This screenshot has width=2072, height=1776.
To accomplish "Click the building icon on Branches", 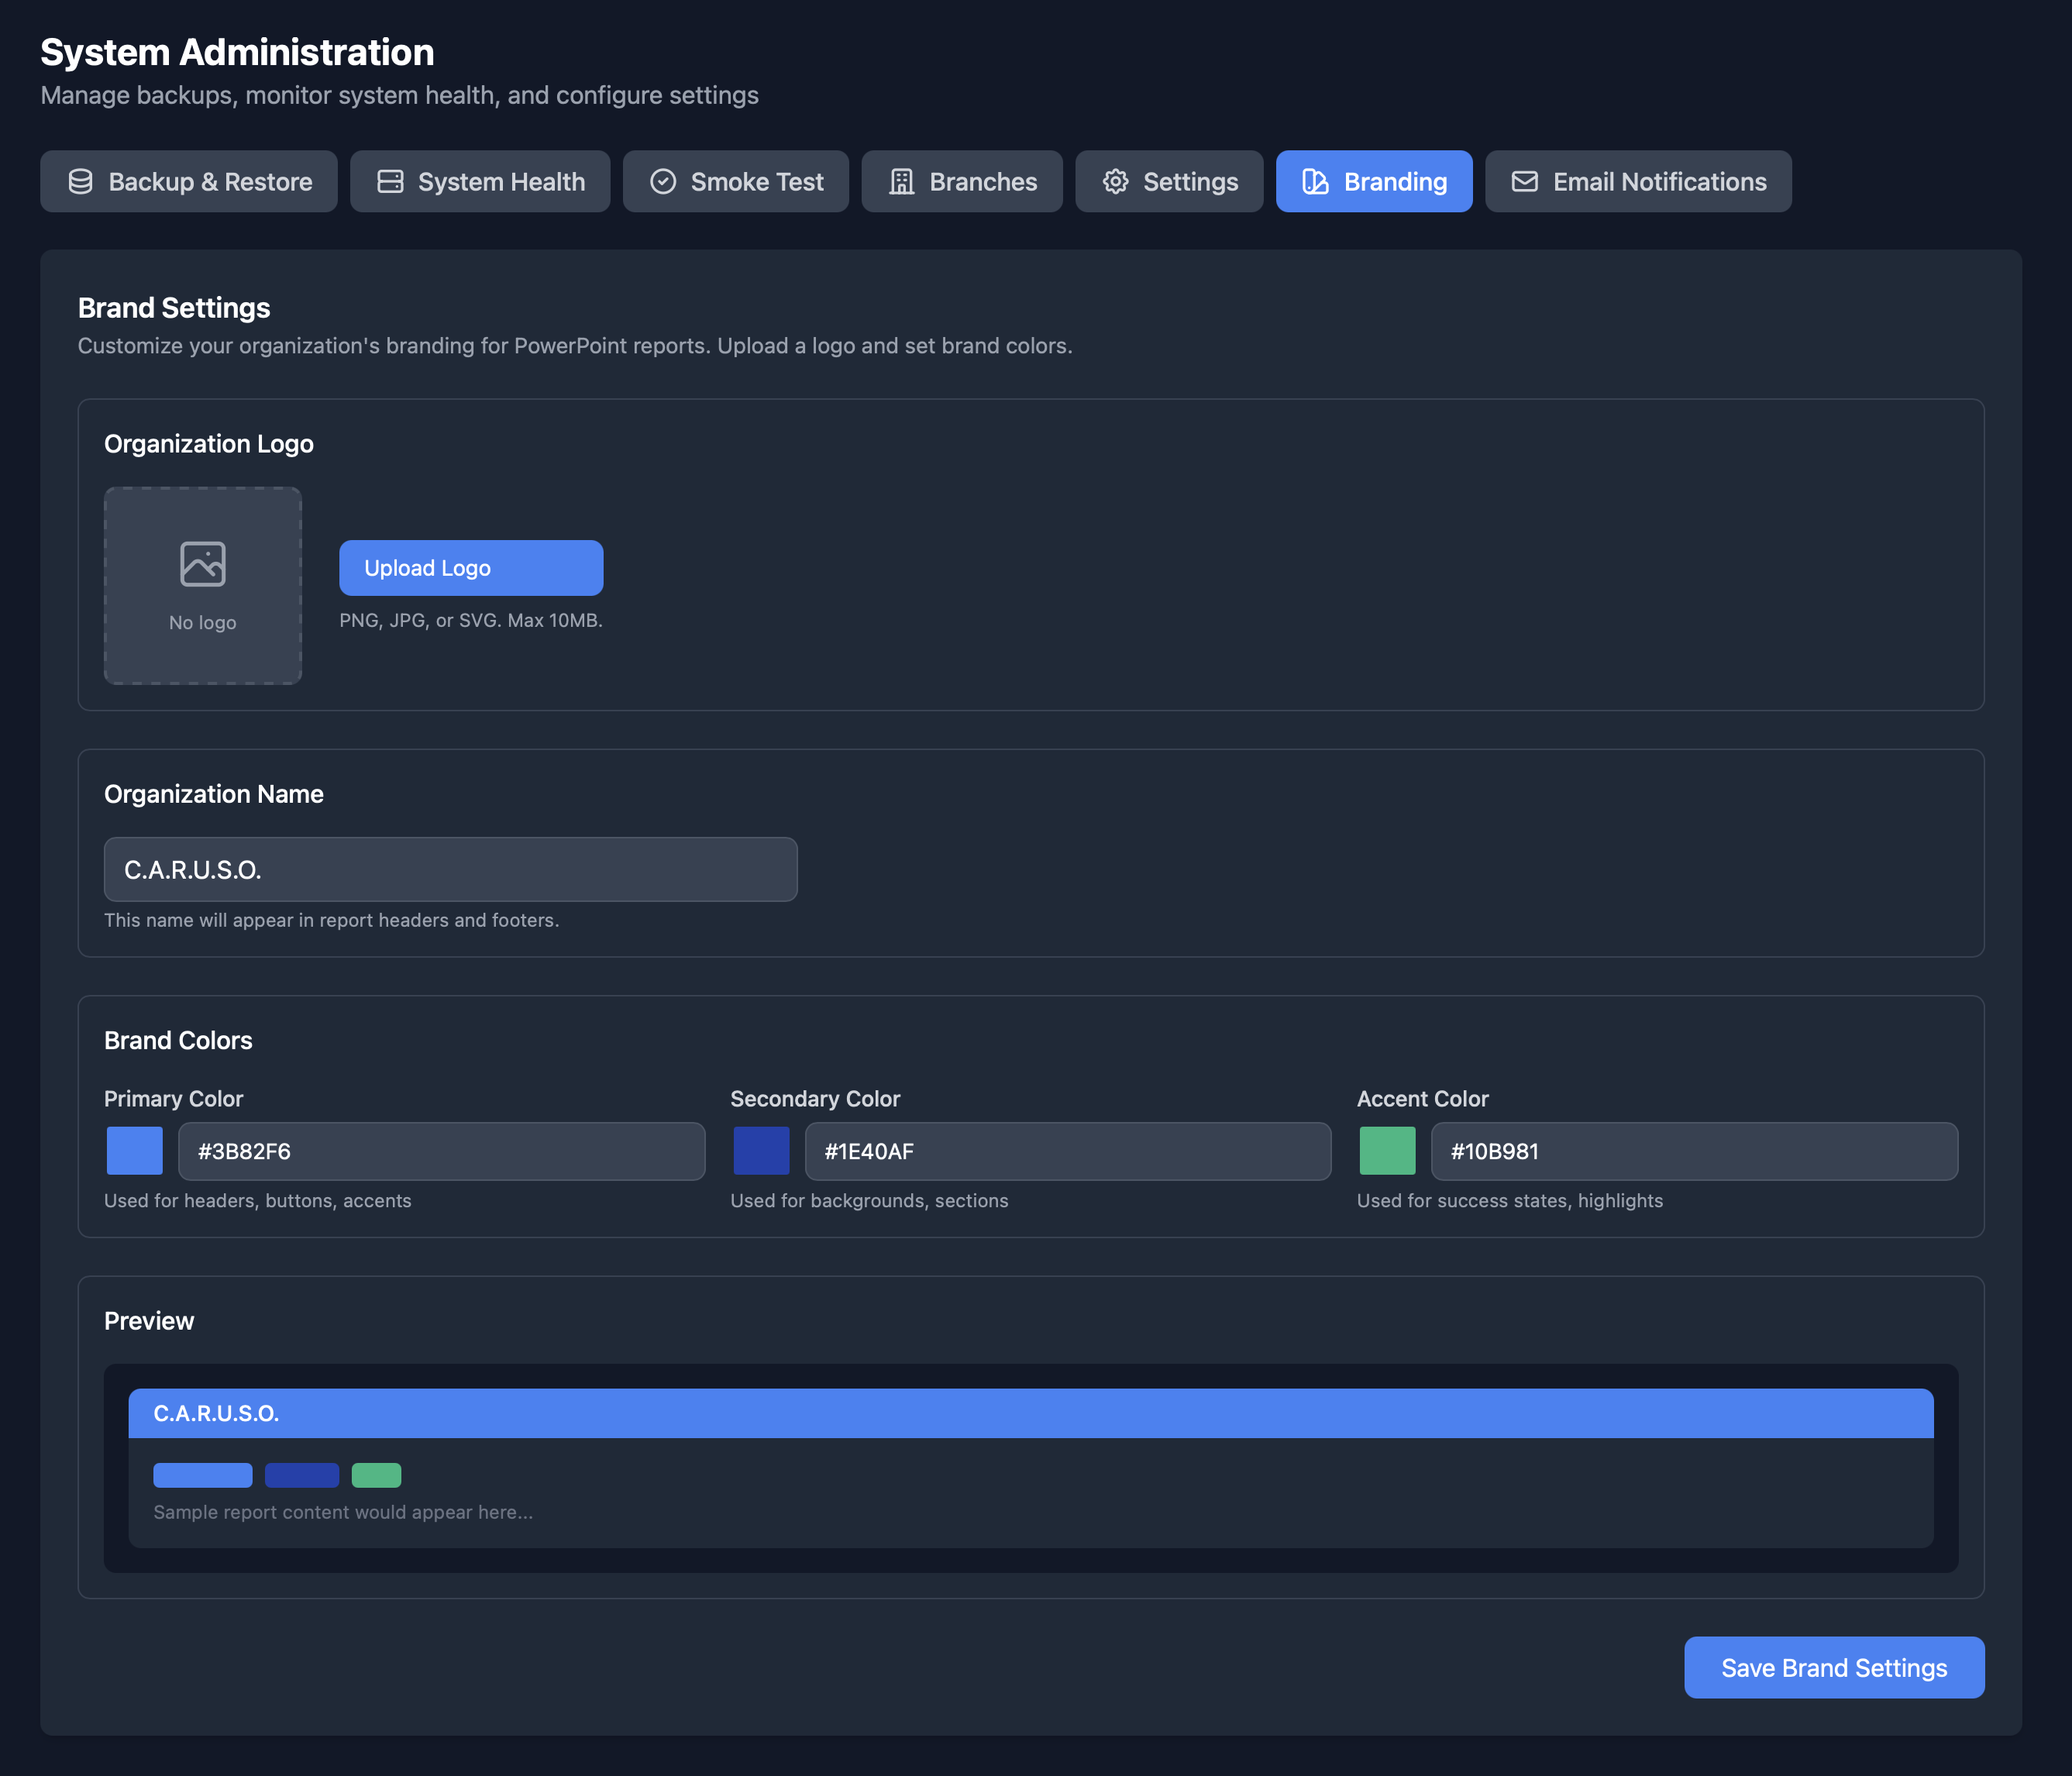I will click(x=902, y=182).
